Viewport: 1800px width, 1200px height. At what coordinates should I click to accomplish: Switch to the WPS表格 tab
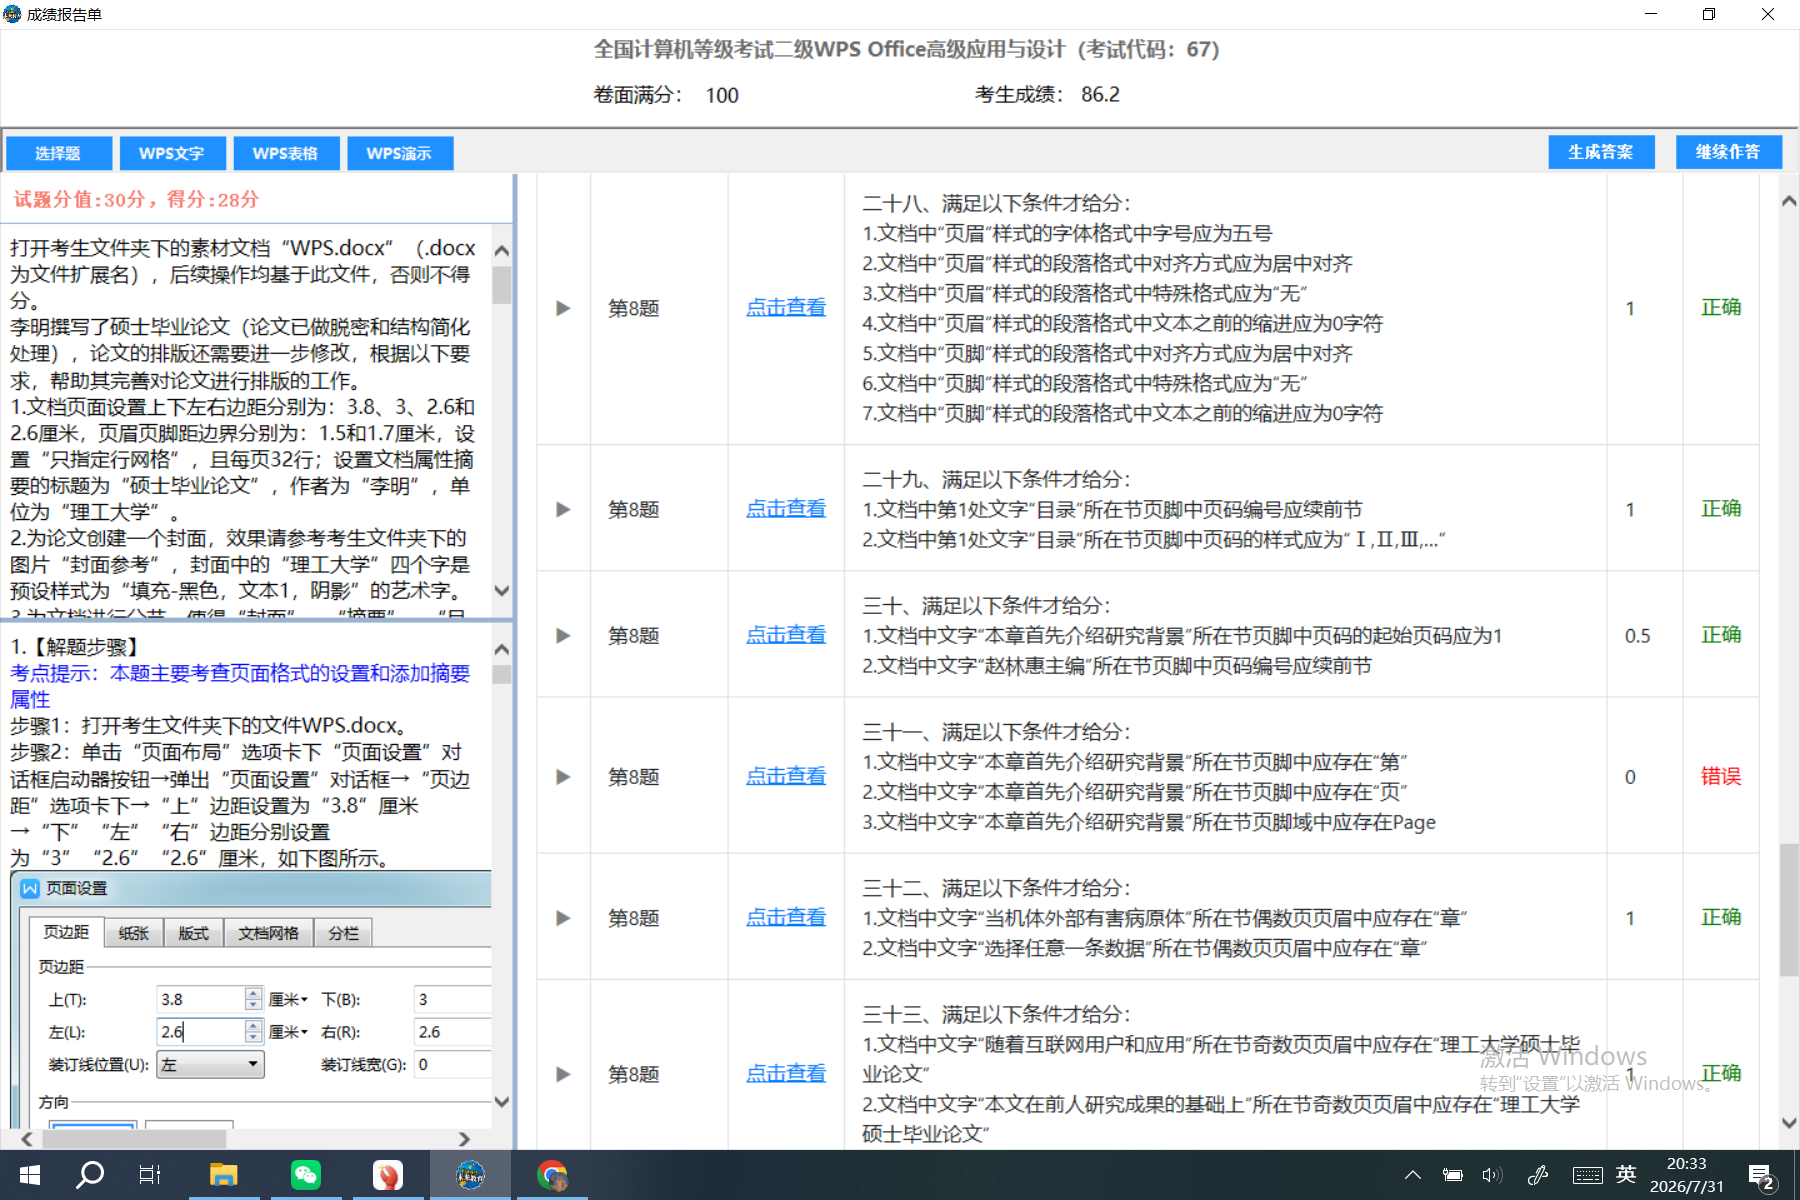click(286, 153)
